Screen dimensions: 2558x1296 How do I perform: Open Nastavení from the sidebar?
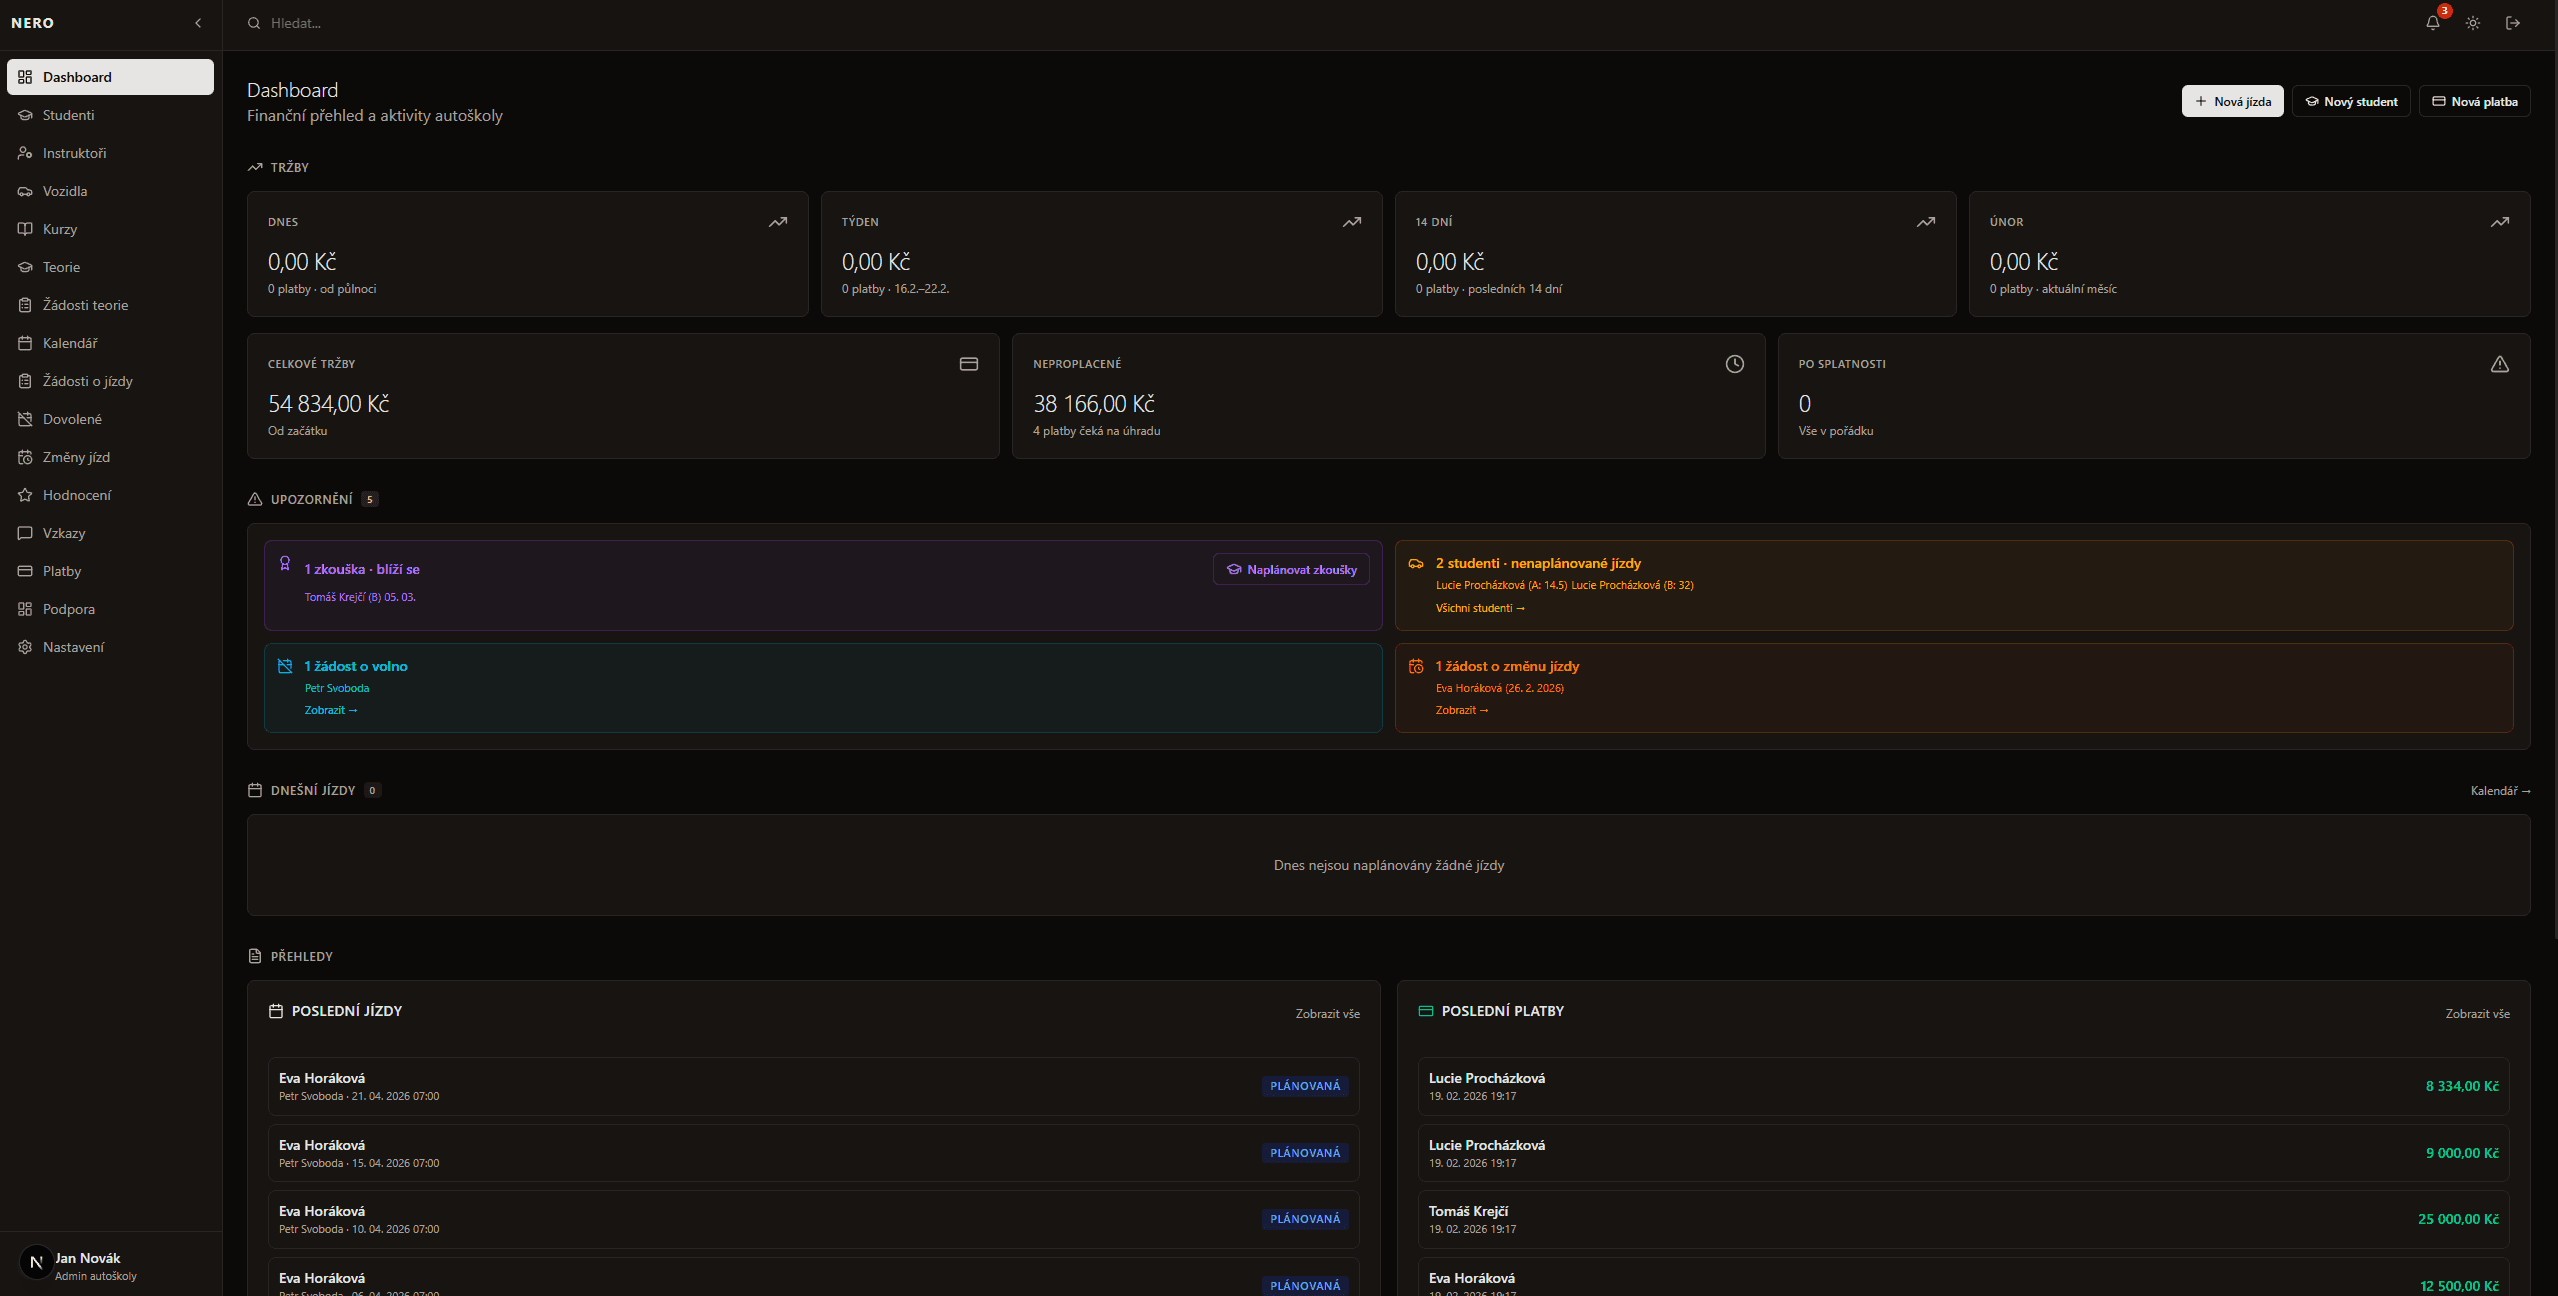point(73,647)
